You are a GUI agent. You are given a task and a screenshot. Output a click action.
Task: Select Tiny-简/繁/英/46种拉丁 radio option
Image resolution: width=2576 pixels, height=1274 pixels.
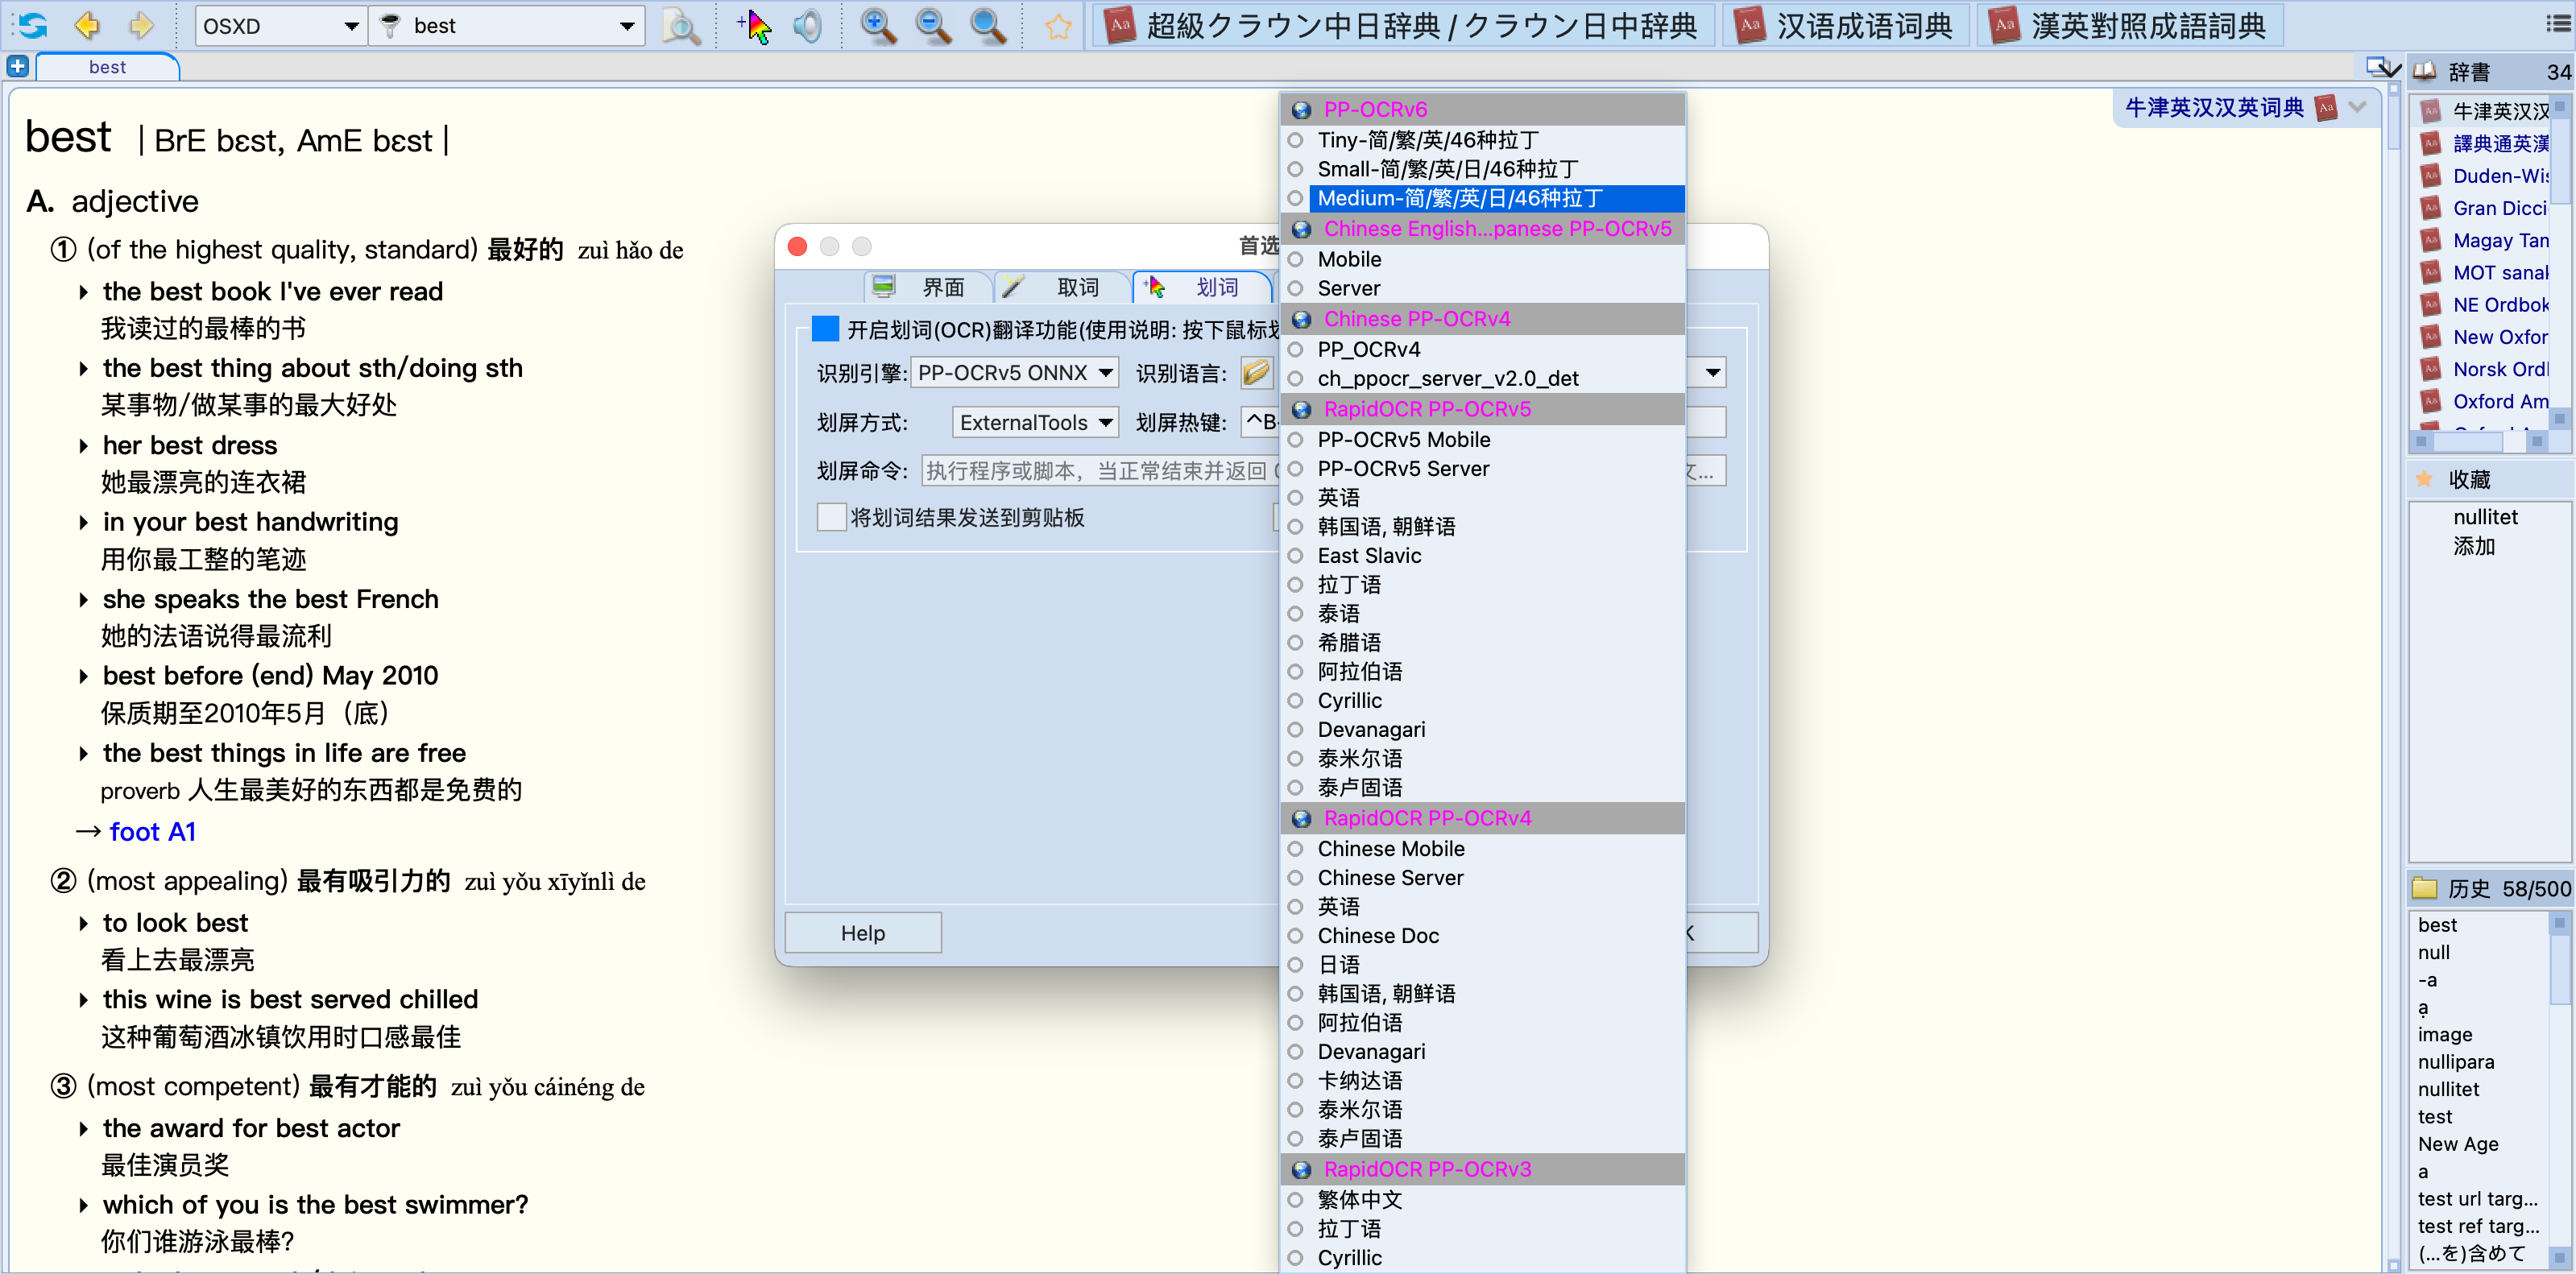pos(1296,140)
